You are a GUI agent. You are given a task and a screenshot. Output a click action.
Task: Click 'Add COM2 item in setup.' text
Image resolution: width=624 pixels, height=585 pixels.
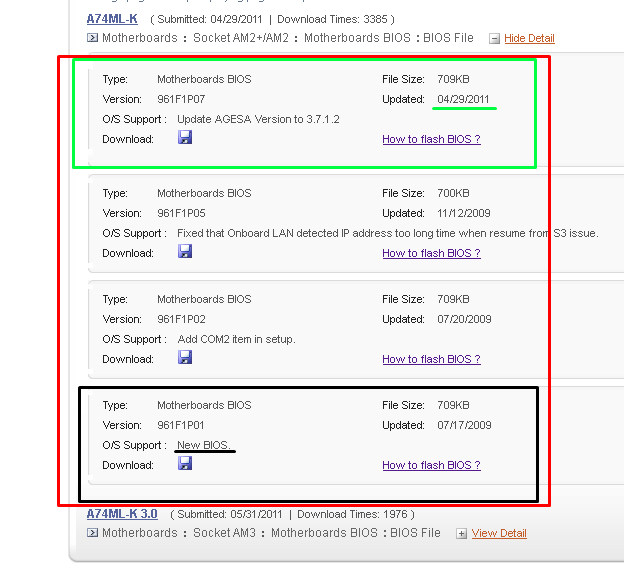coord(236,339)
